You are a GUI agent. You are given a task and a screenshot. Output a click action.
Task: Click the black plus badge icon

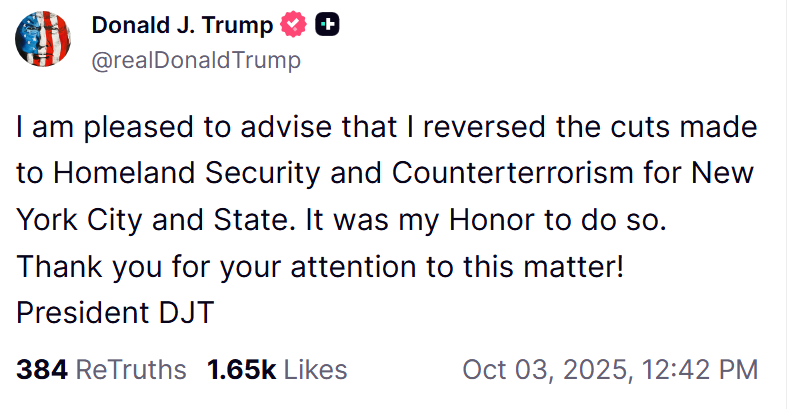pyautogui.click(x=326, y=27)
